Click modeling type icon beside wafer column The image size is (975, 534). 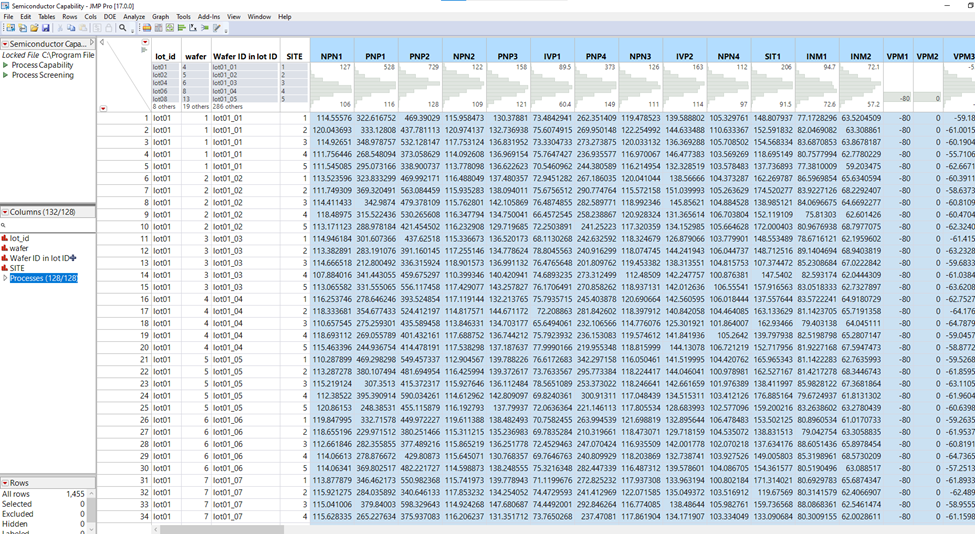pos(5,248)
